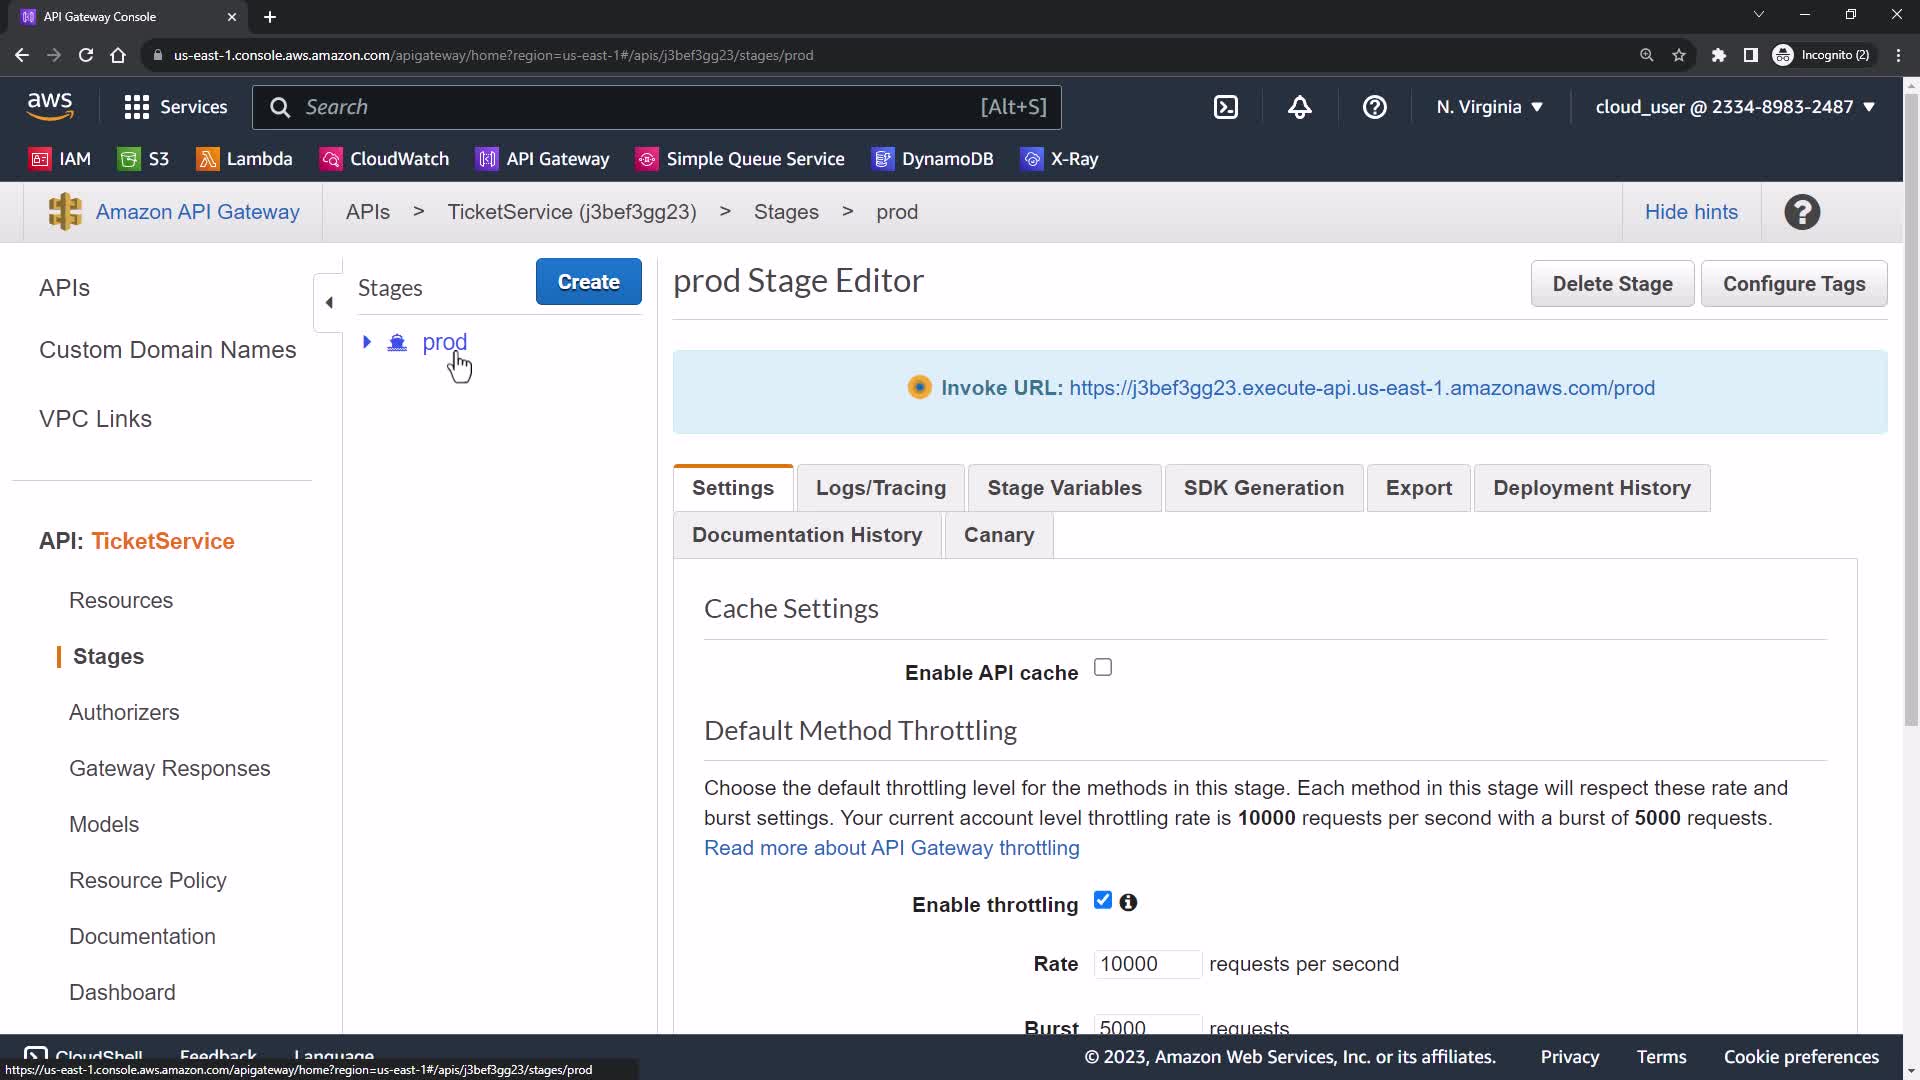The height and width of the screenshot is (1080, 1920).
Task: Open the Invoke URL link
Action: coord(1361,388)
